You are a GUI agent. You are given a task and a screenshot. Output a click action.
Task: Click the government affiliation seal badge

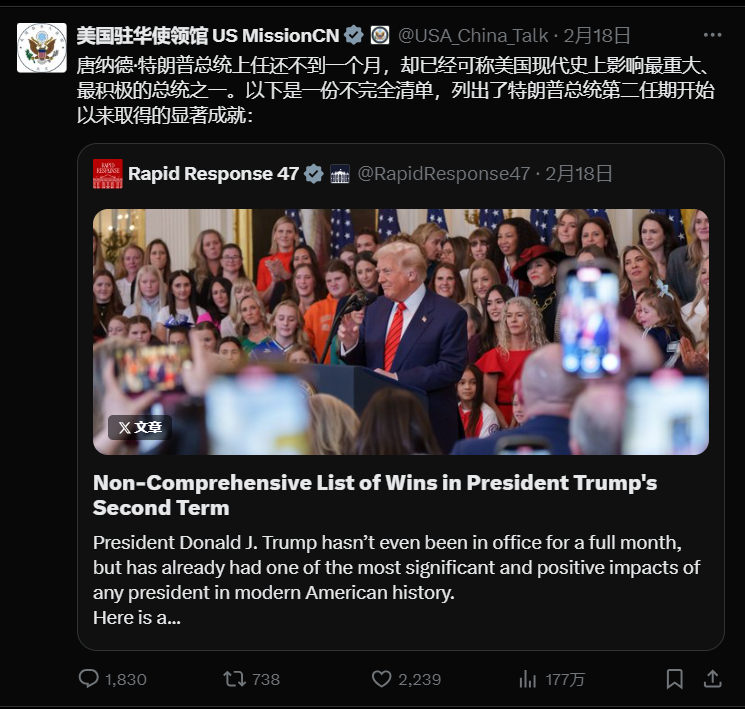click(380, 35)
